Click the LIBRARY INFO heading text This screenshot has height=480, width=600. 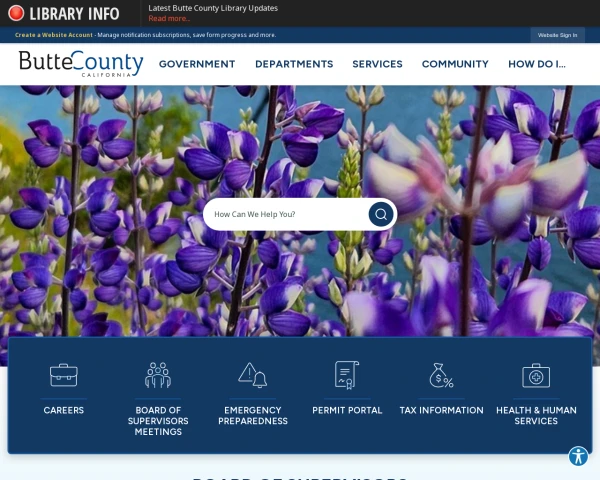coord(74,14)
